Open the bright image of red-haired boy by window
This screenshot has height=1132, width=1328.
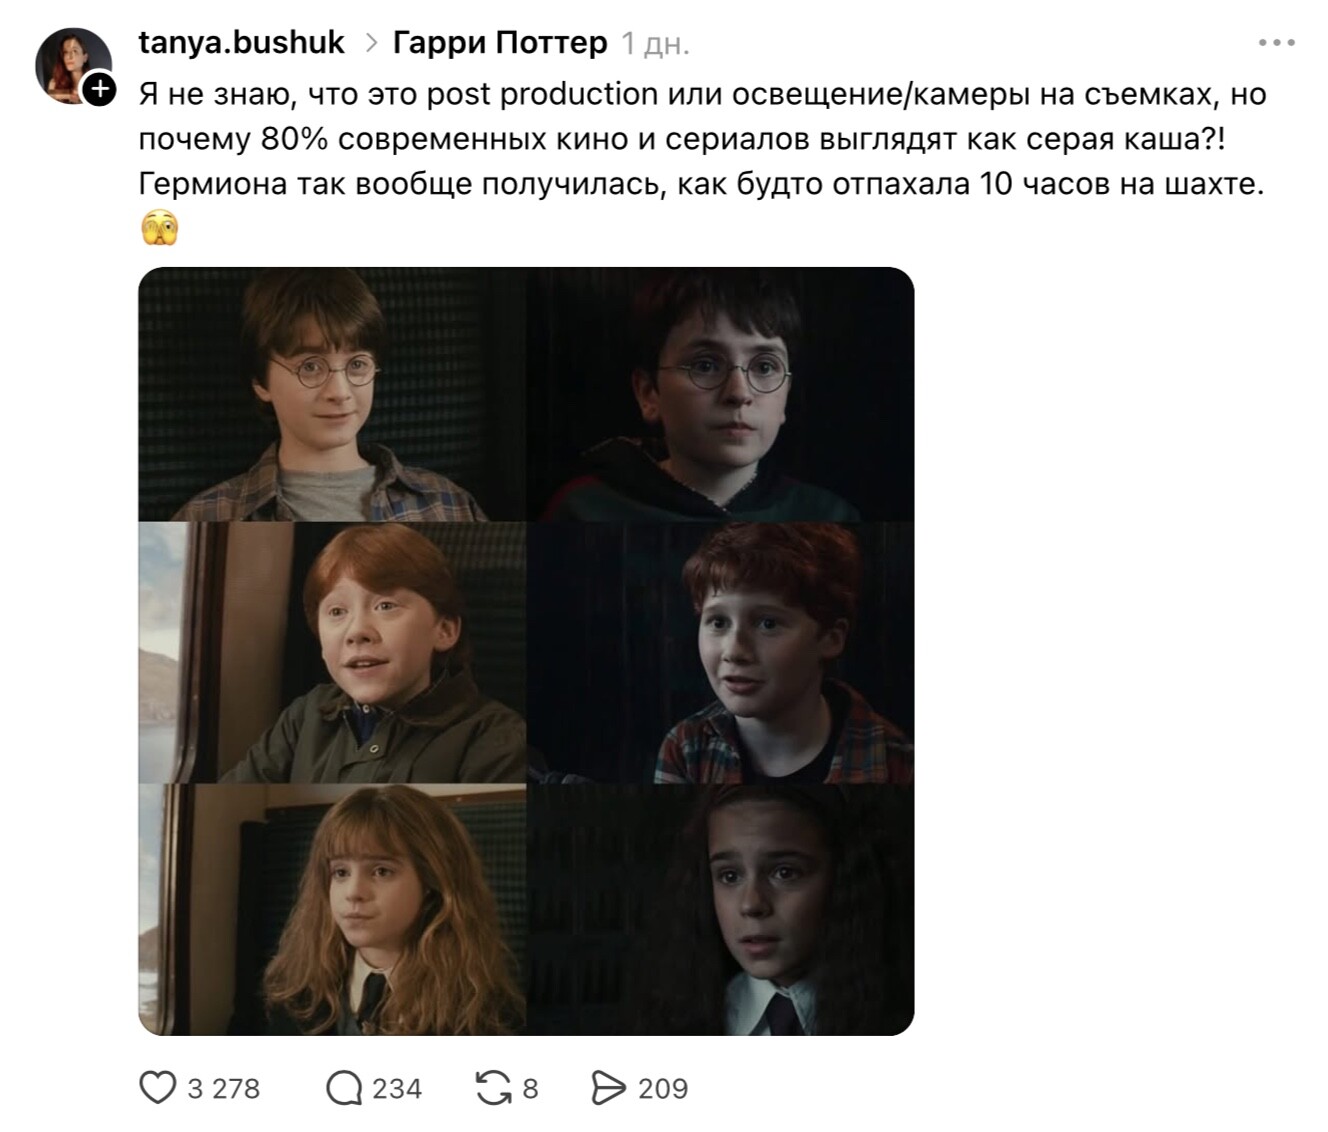point(332,651)
